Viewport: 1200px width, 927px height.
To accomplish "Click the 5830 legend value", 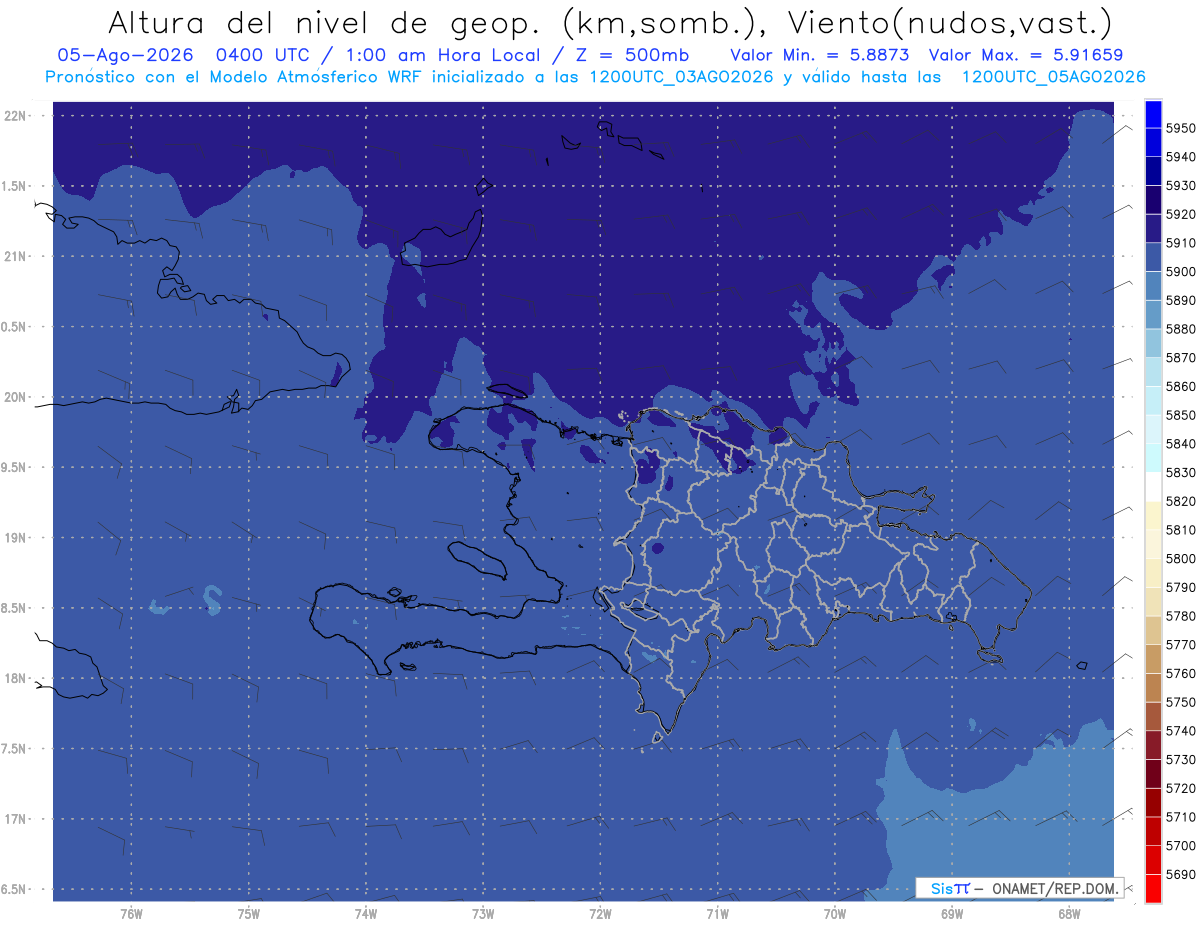I will point(1180,473).
